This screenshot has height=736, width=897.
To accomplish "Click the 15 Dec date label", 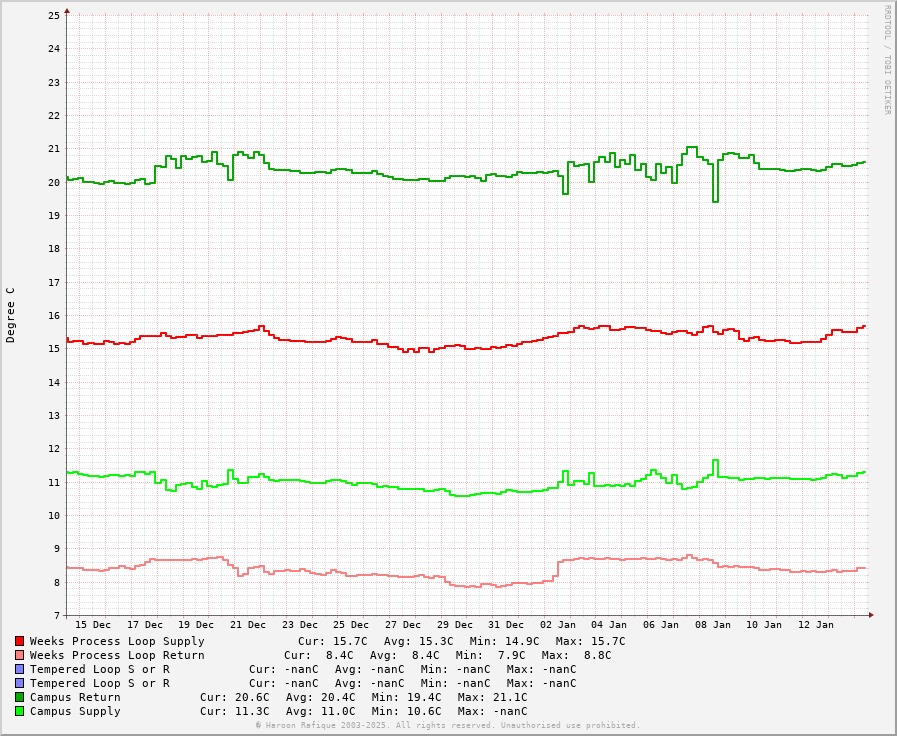I will pyautogui.click(x=93, y=625).
